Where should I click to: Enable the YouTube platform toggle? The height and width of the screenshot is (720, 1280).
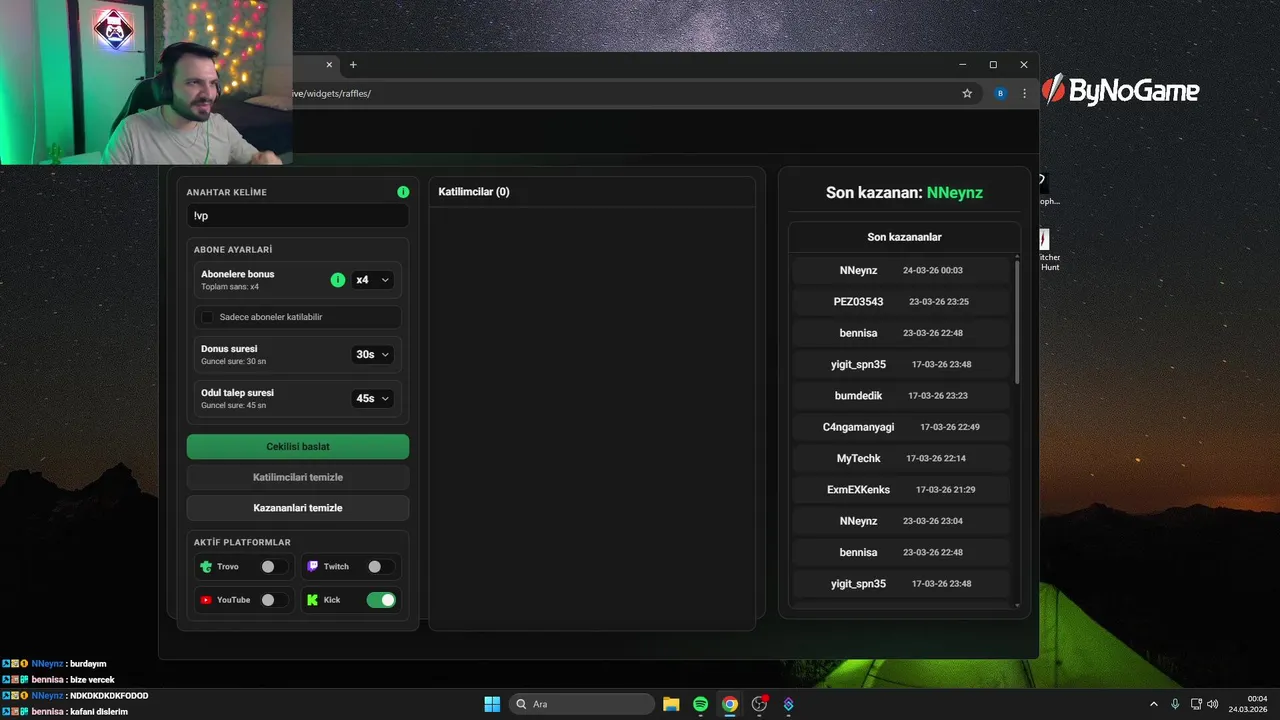(x=273, y=600)
